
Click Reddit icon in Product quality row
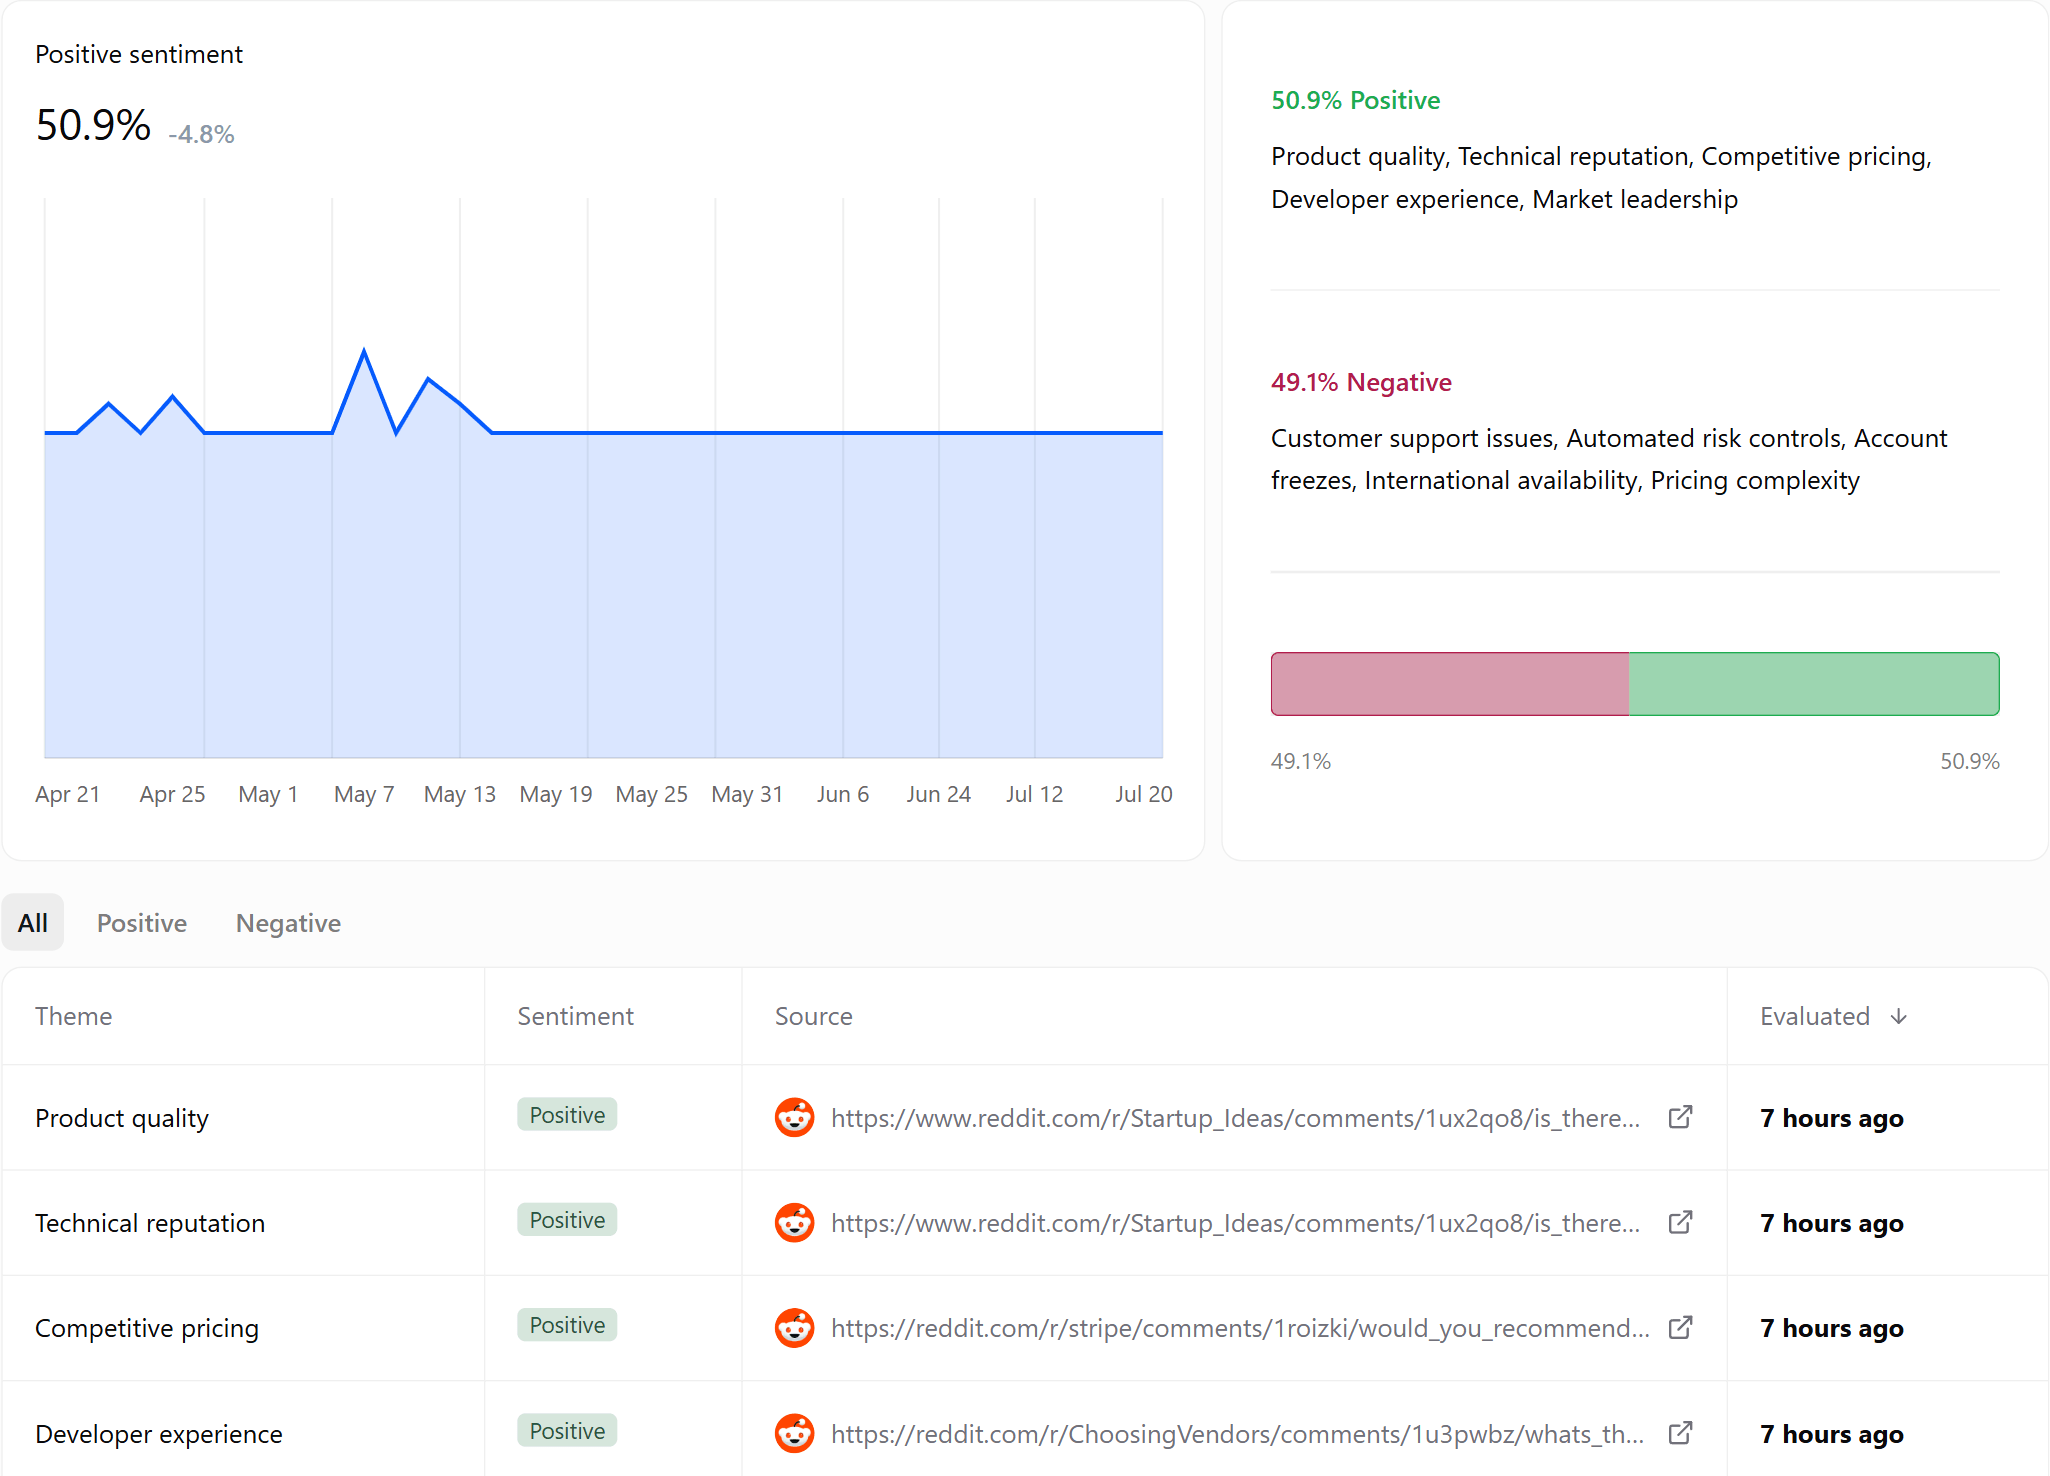tap(795, 1117)
